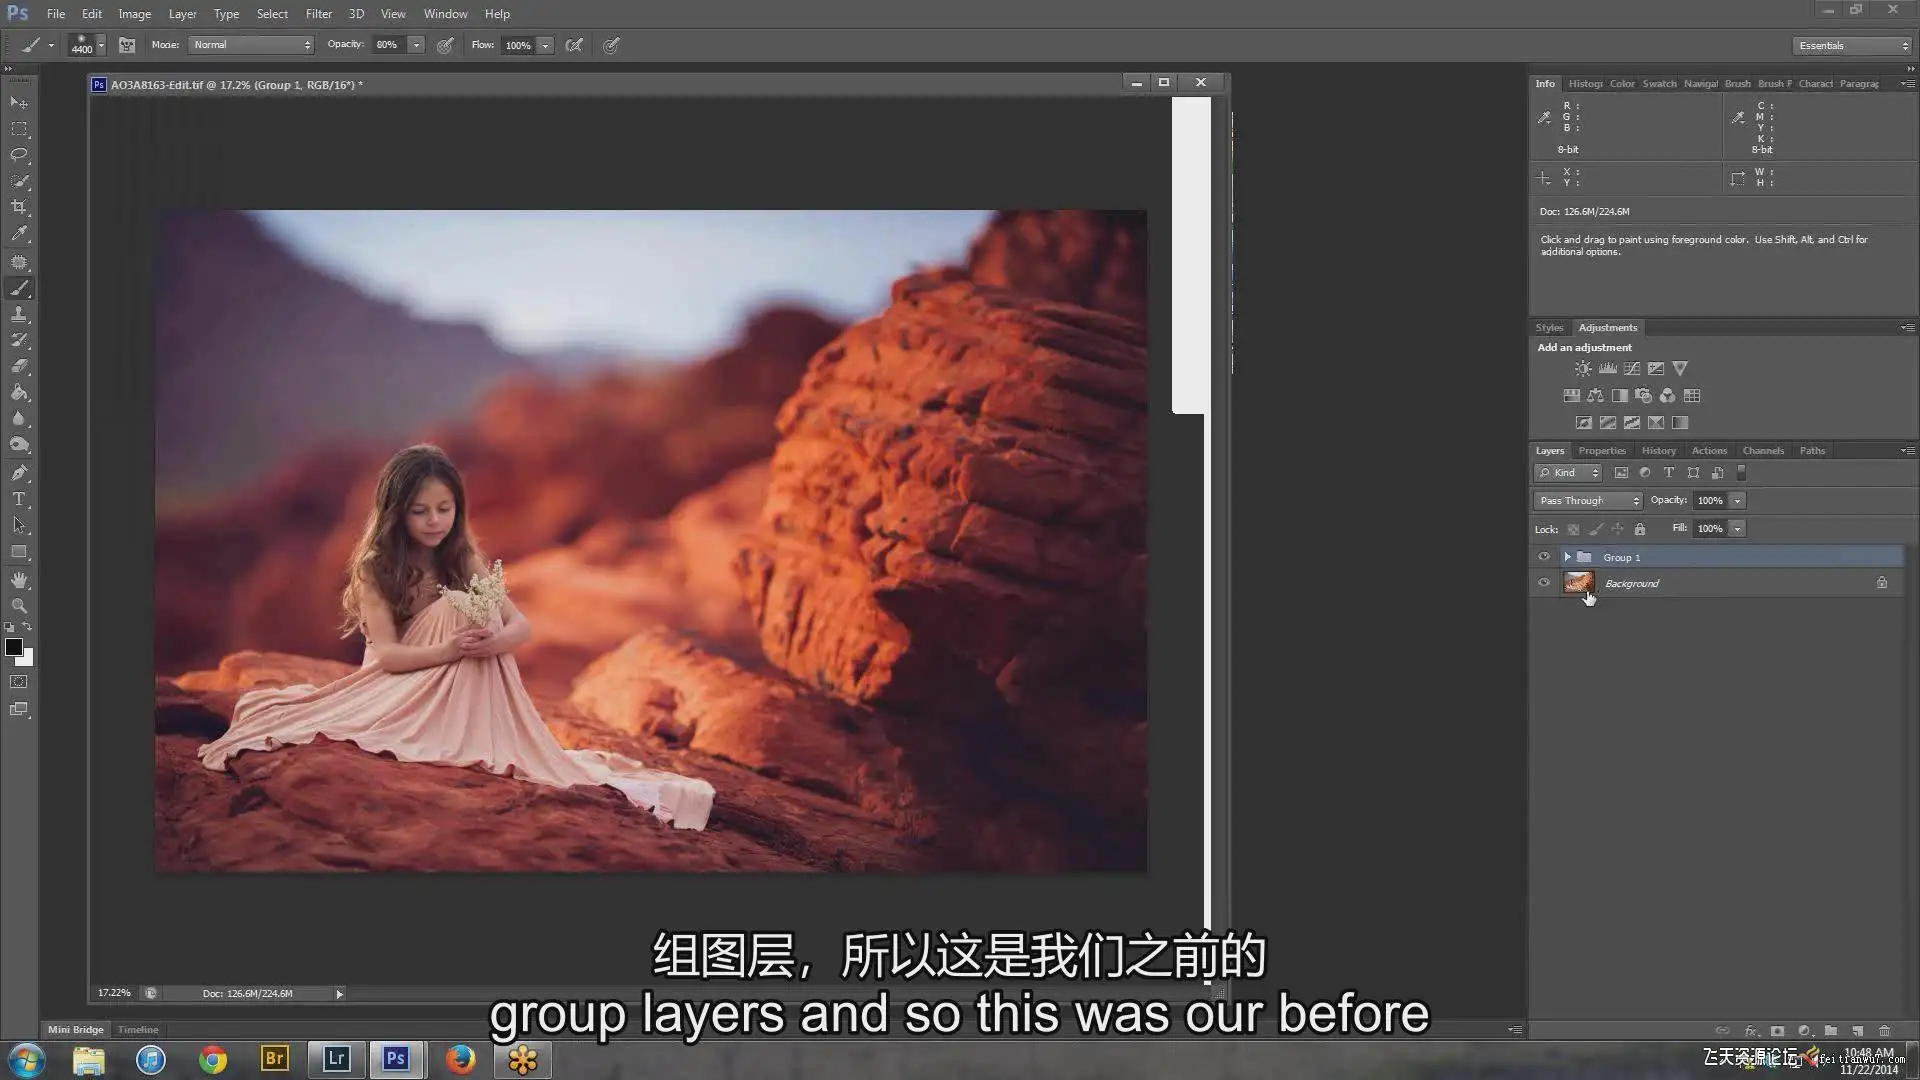Open the Essentials workspace dropdown
Screen dimensions: 1920x1080
tap(1851, 46)
